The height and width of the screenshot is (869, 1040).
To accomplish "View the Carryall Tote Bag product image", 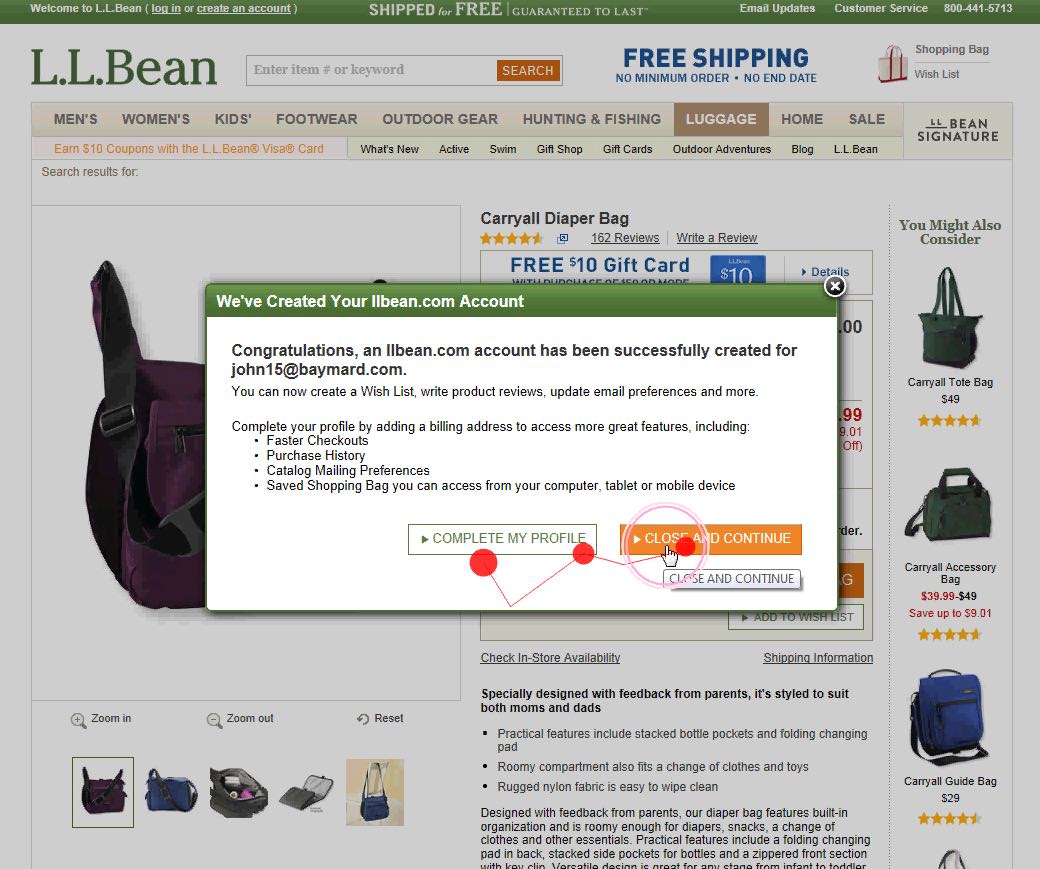I will click(949, 317).
